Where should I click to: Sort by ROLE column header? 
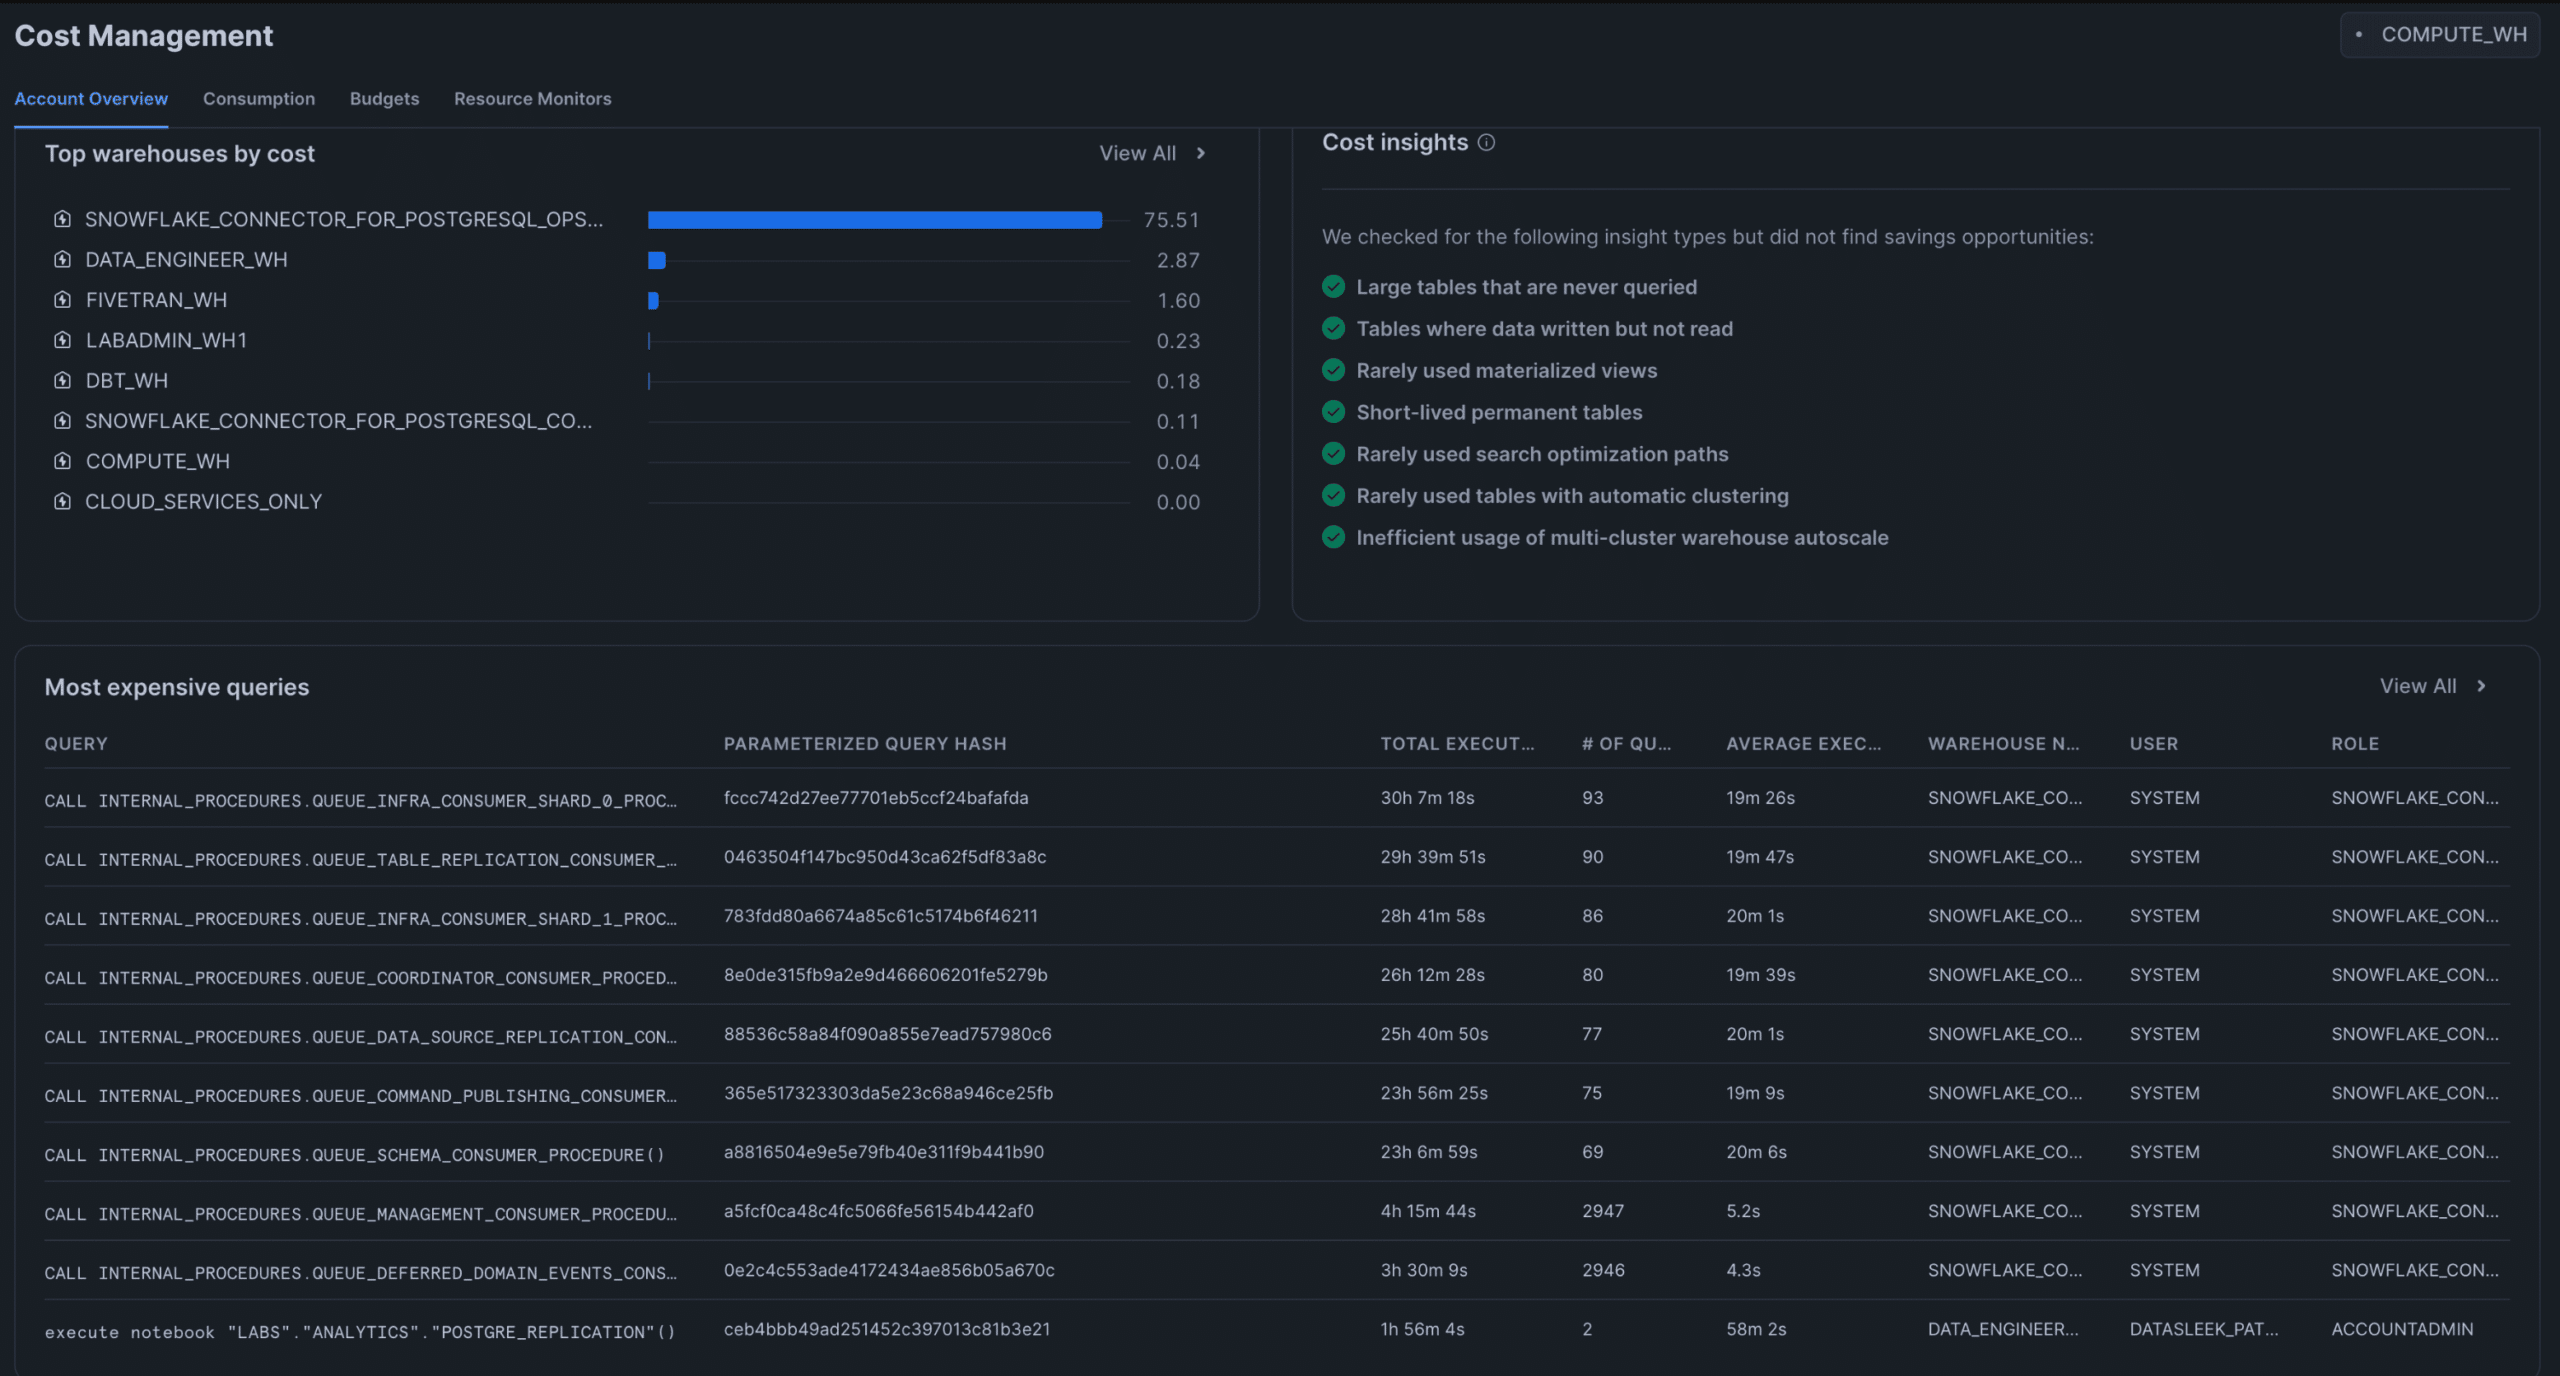2355,744
